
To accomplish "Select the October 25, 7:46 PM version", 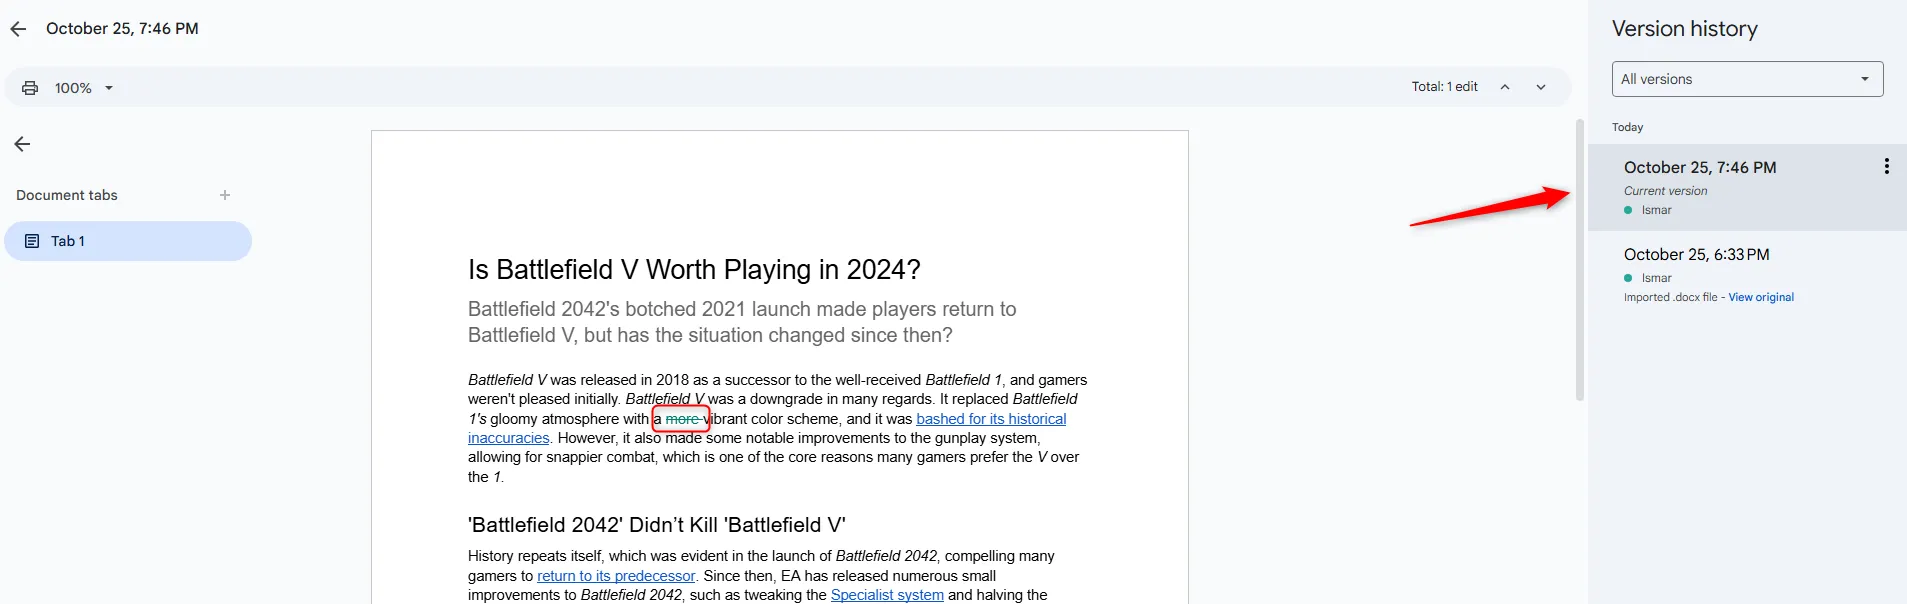I will click(x=1747, y=187).
